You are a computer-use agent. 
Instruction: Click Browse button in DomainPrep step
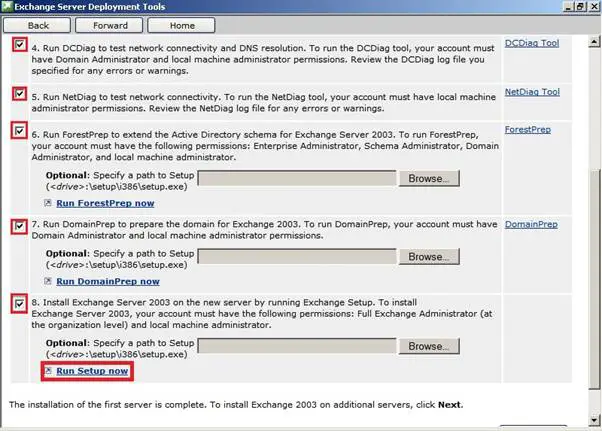[x=429, y=257]
